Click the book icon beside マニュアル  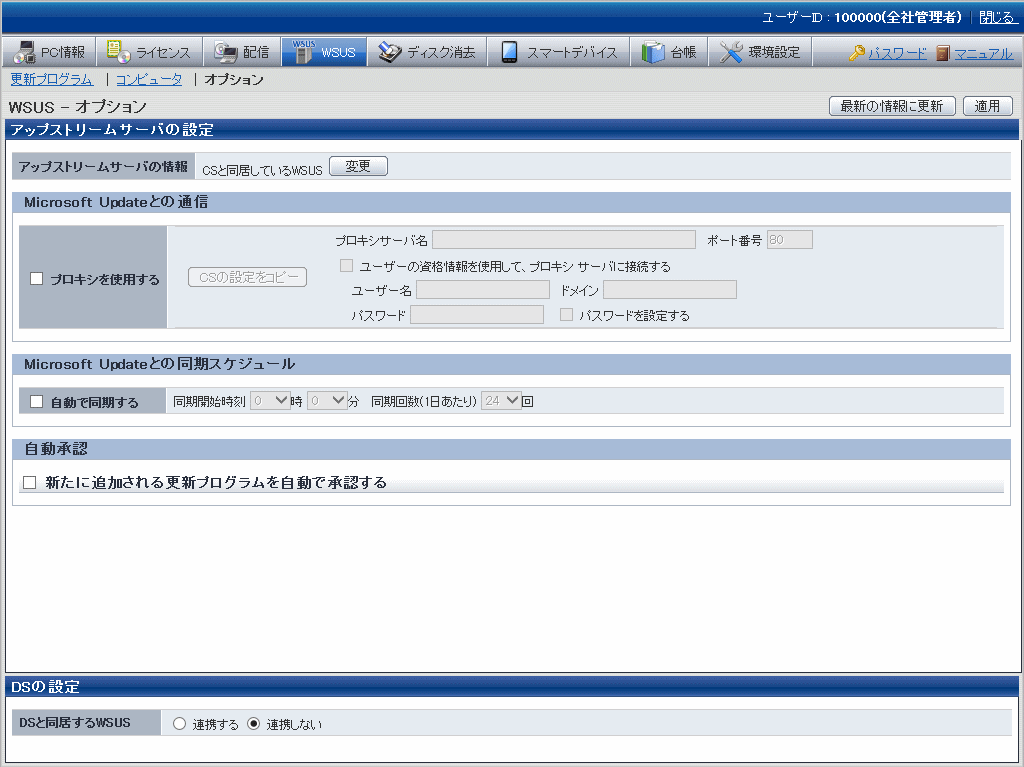coord(942,53)
